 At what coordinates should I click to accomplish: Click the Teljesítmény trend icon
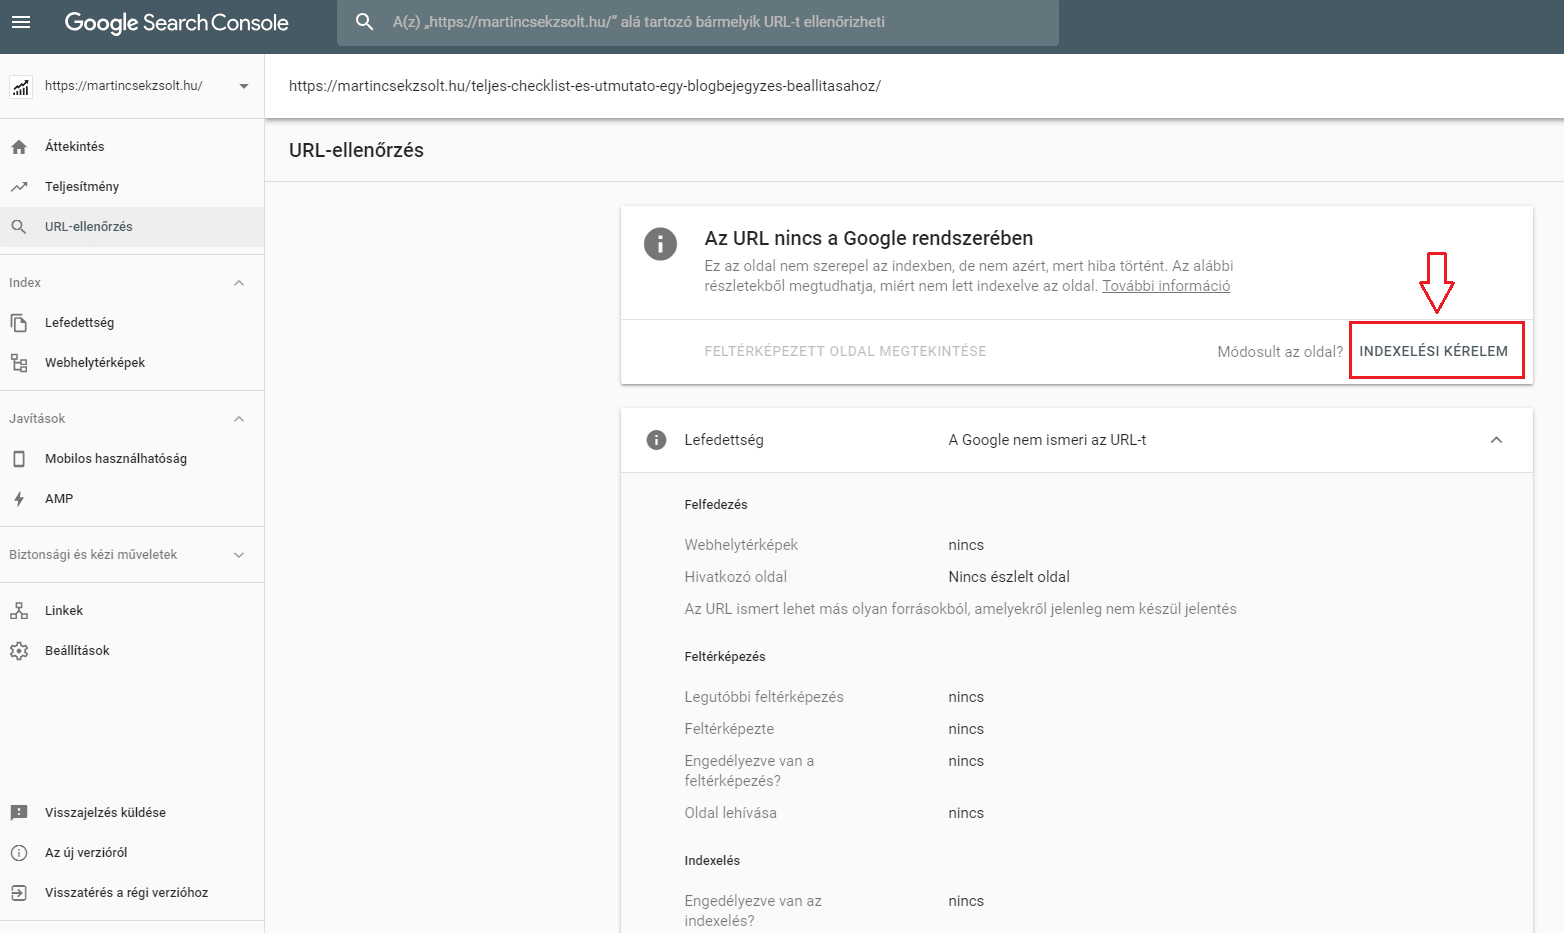19,187
